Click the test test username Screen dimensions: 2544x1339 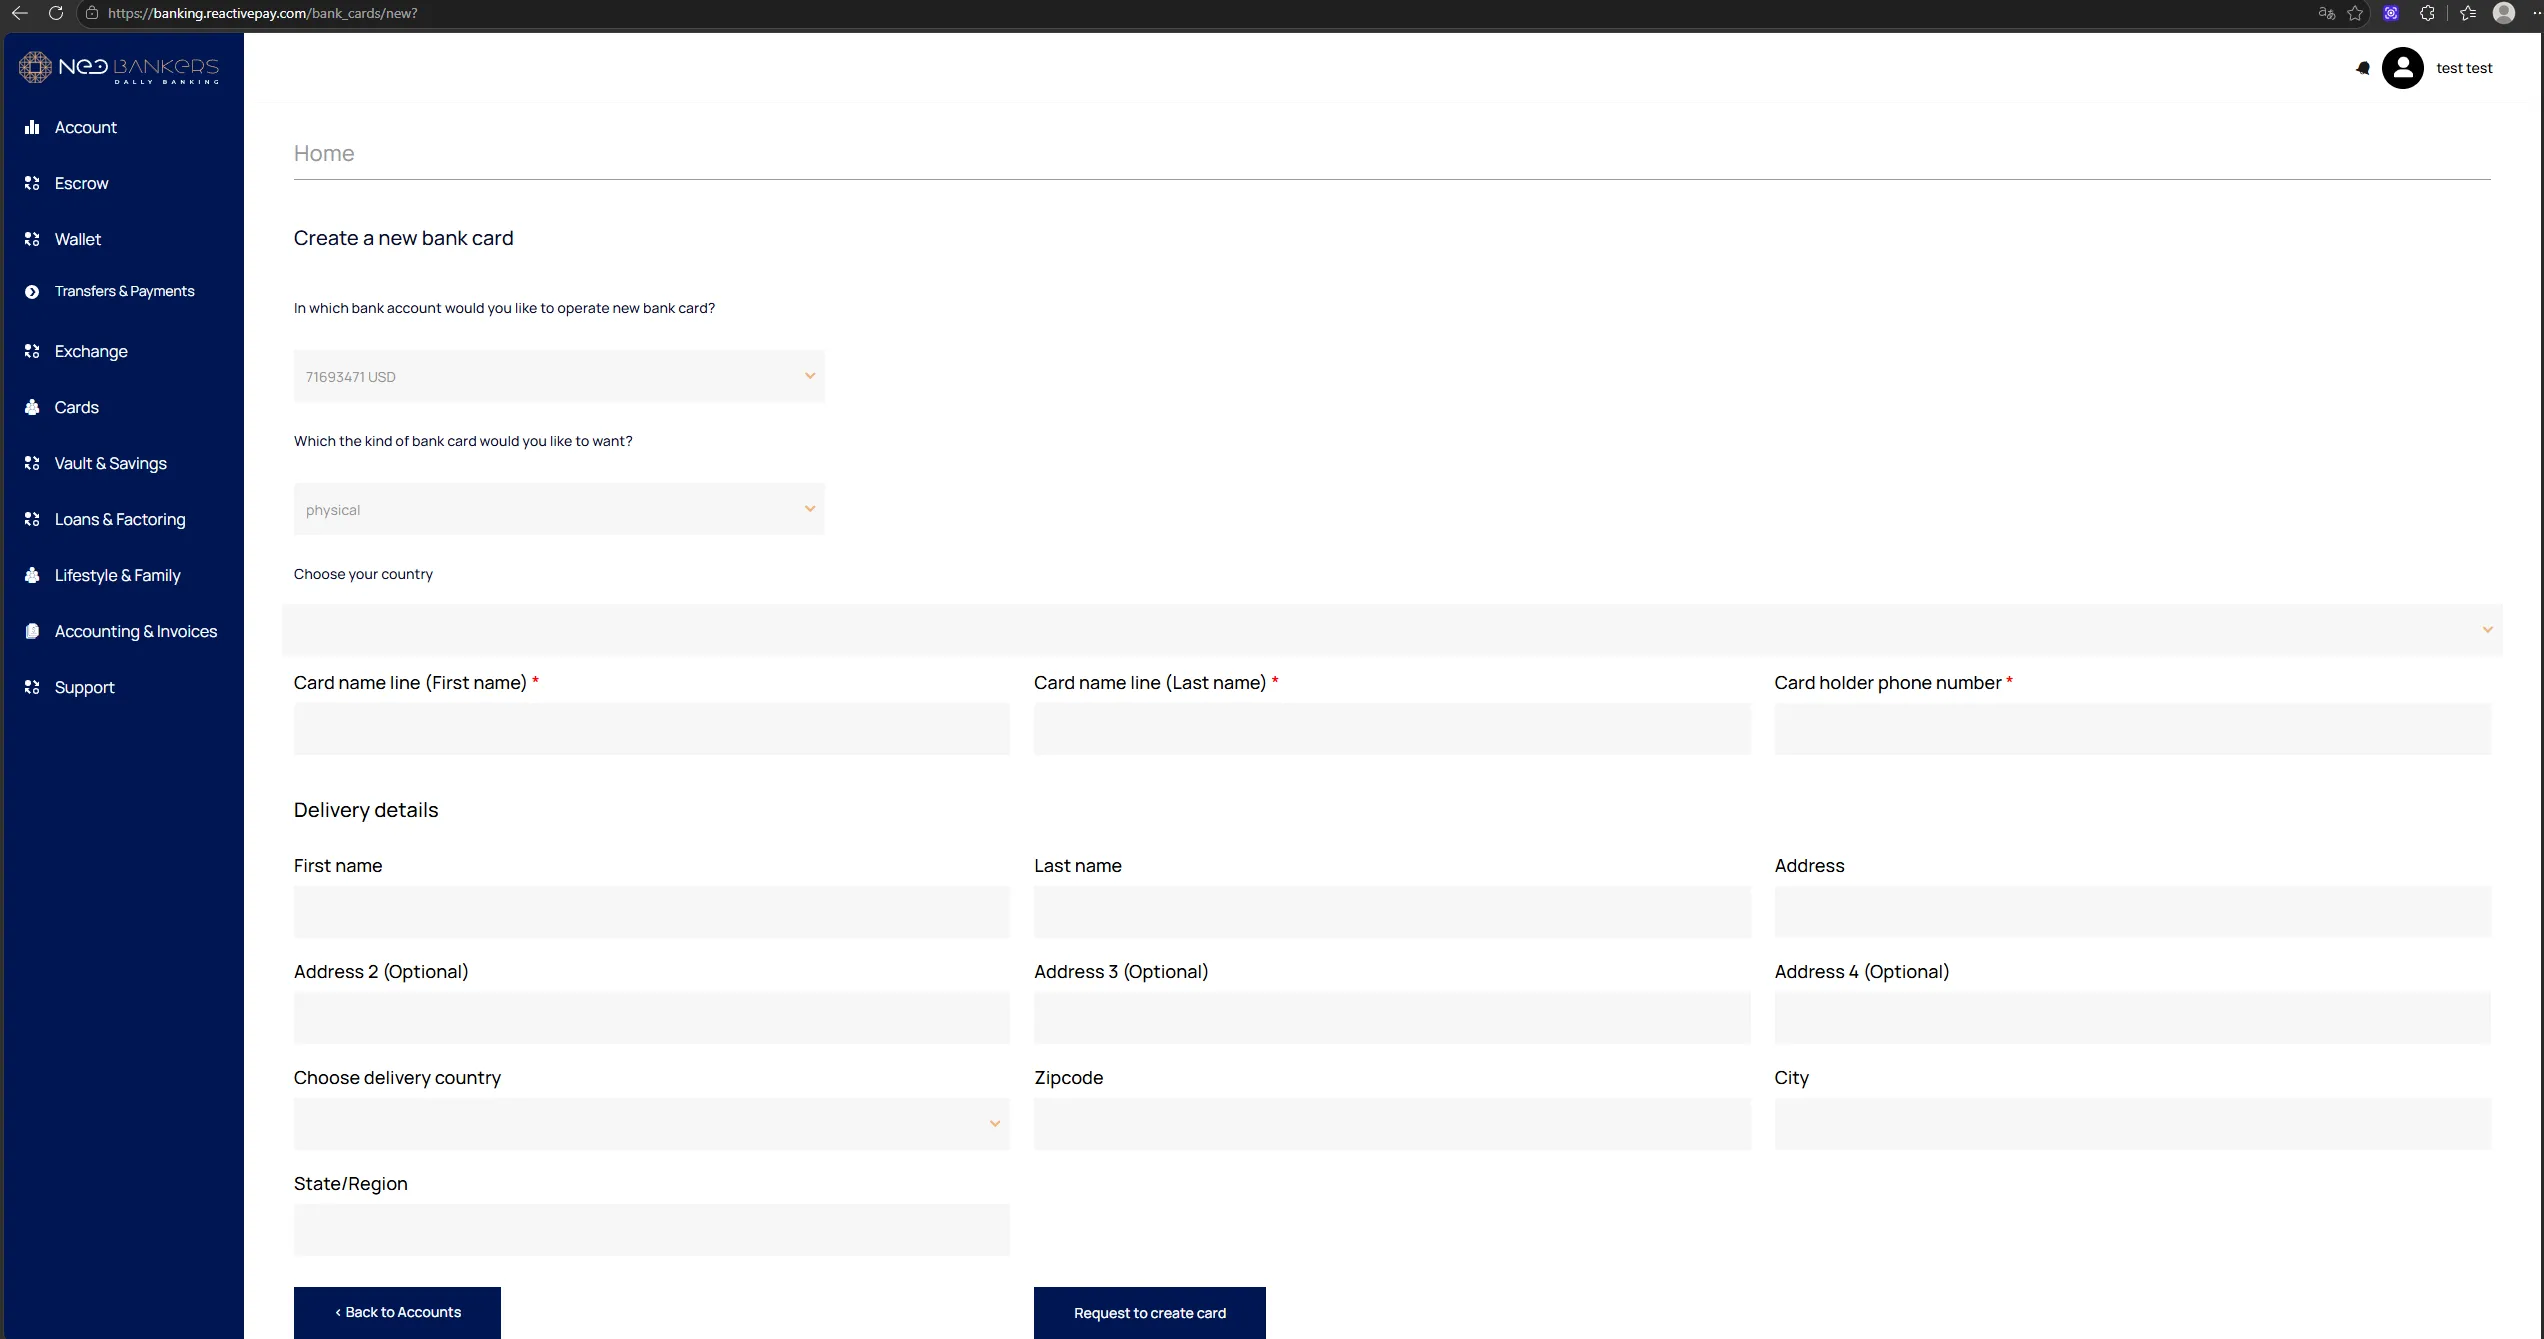click(2464, 68)
